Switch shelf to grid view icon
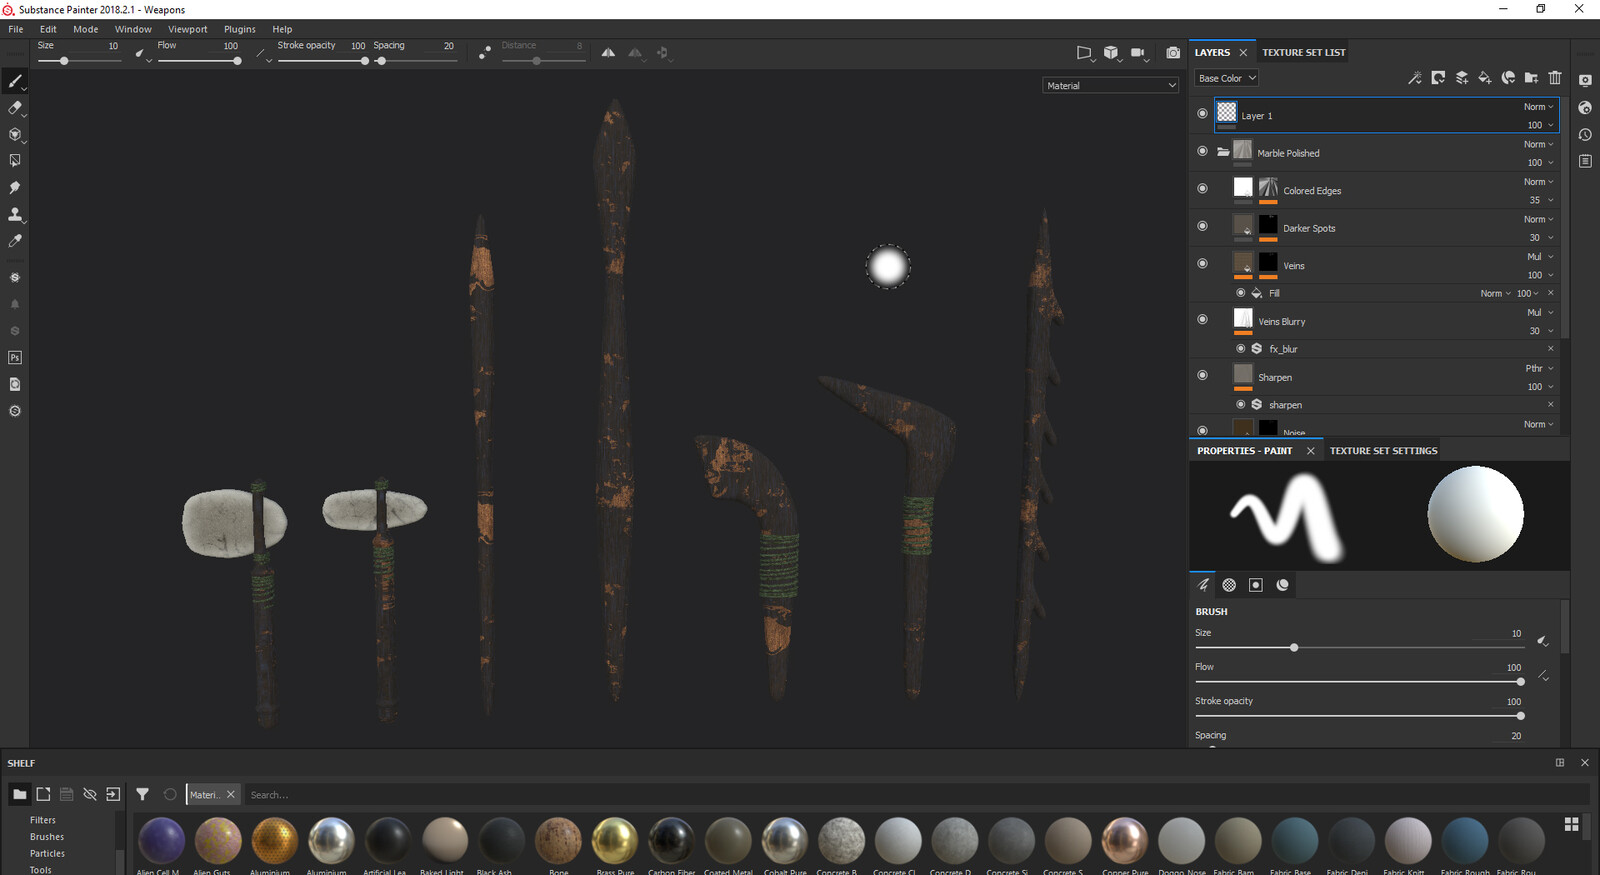Image resolution: width=1600 pixels, height=875 pixels. tap(1571, 824)
